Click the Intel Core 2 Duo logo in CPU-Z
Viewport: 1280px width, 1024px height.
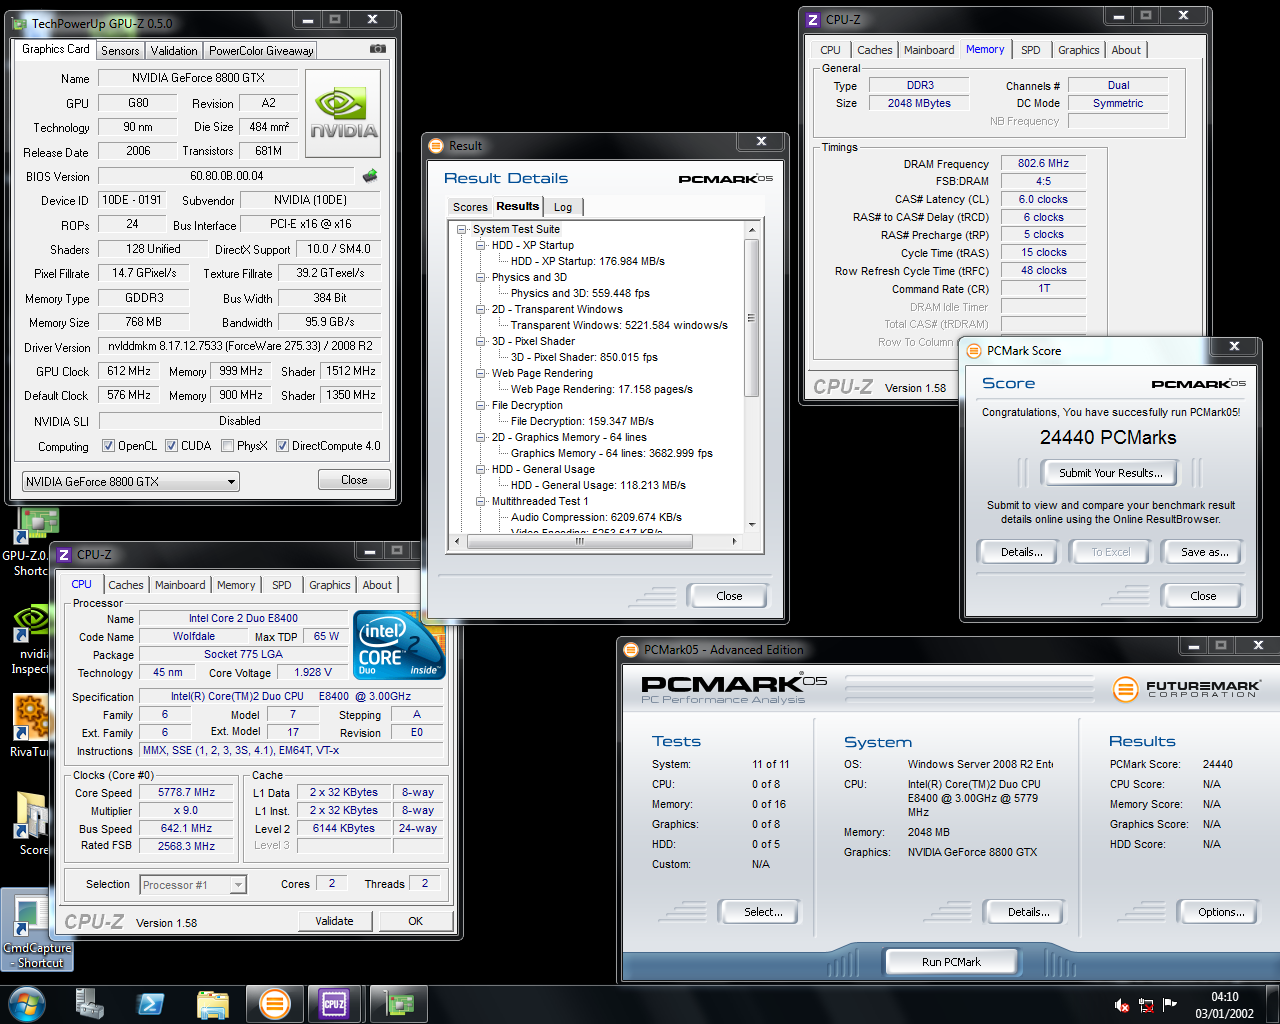point(399,645)
